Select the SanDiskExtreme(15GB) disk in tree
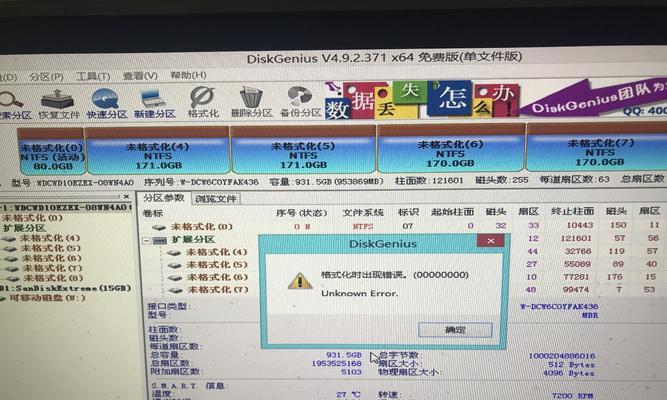This screenshot has width=667, height=400. point(66,288)
